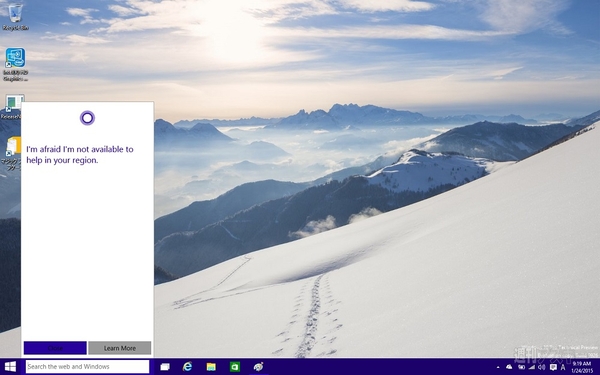Click the Learn More button
Viewport: 600px width, 375px height.
coord(120,348)
